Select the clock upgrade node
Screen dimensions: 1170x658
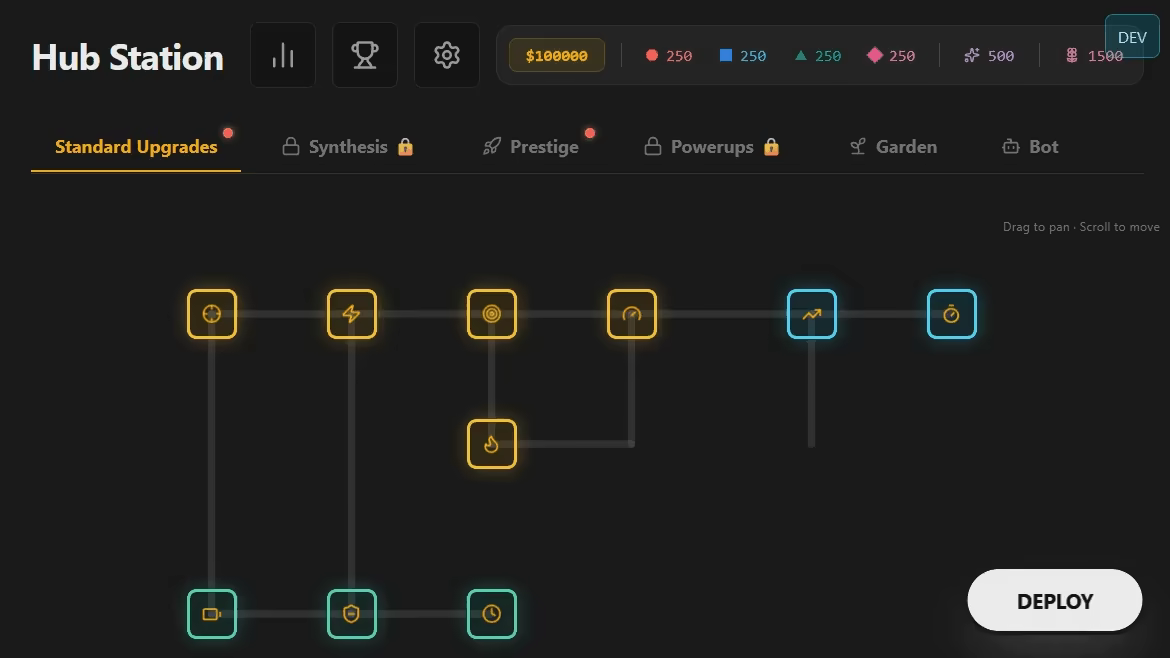click(492, 614)
